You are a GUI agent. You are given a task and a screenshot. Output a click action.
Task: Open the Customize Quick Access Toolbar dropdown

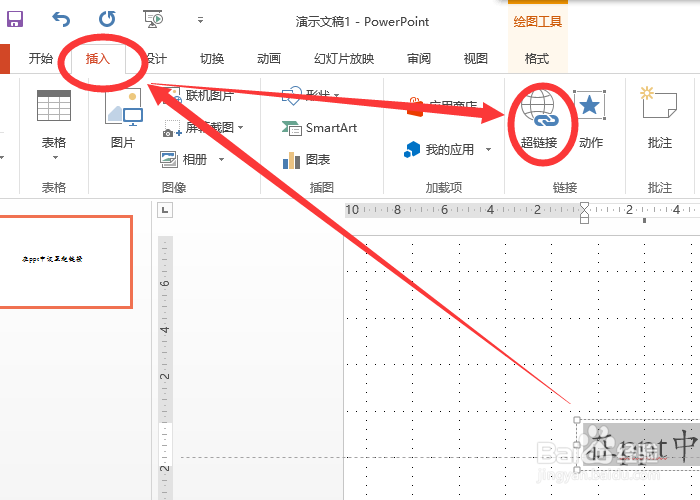pos(200,20)
